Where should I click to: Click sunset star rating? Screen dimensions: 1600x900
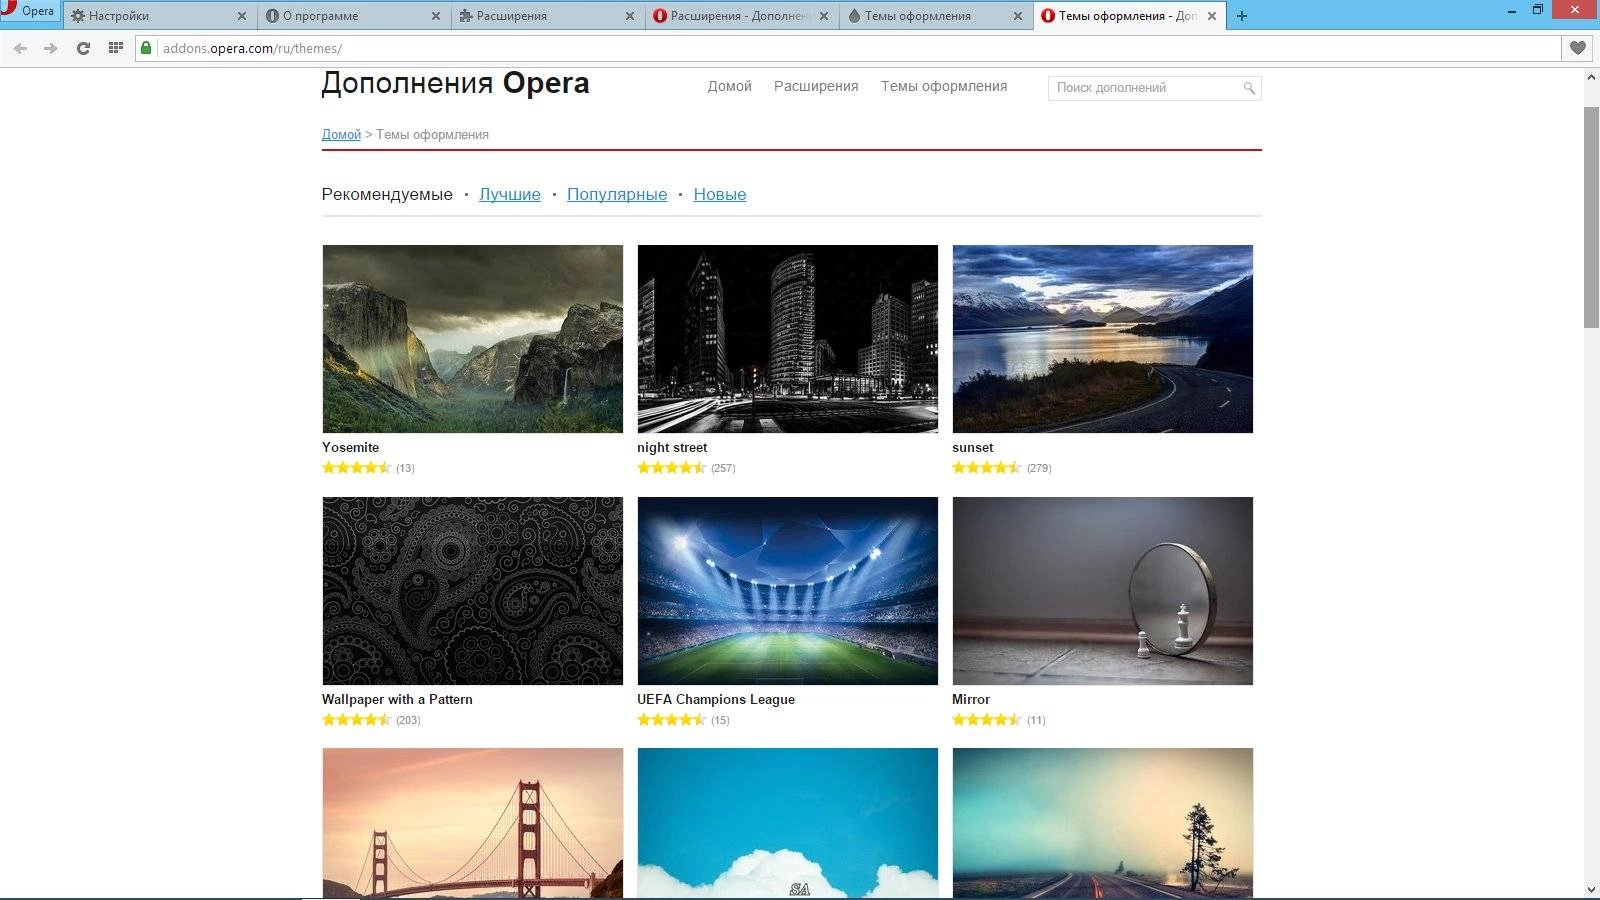(x=986, y=467)
